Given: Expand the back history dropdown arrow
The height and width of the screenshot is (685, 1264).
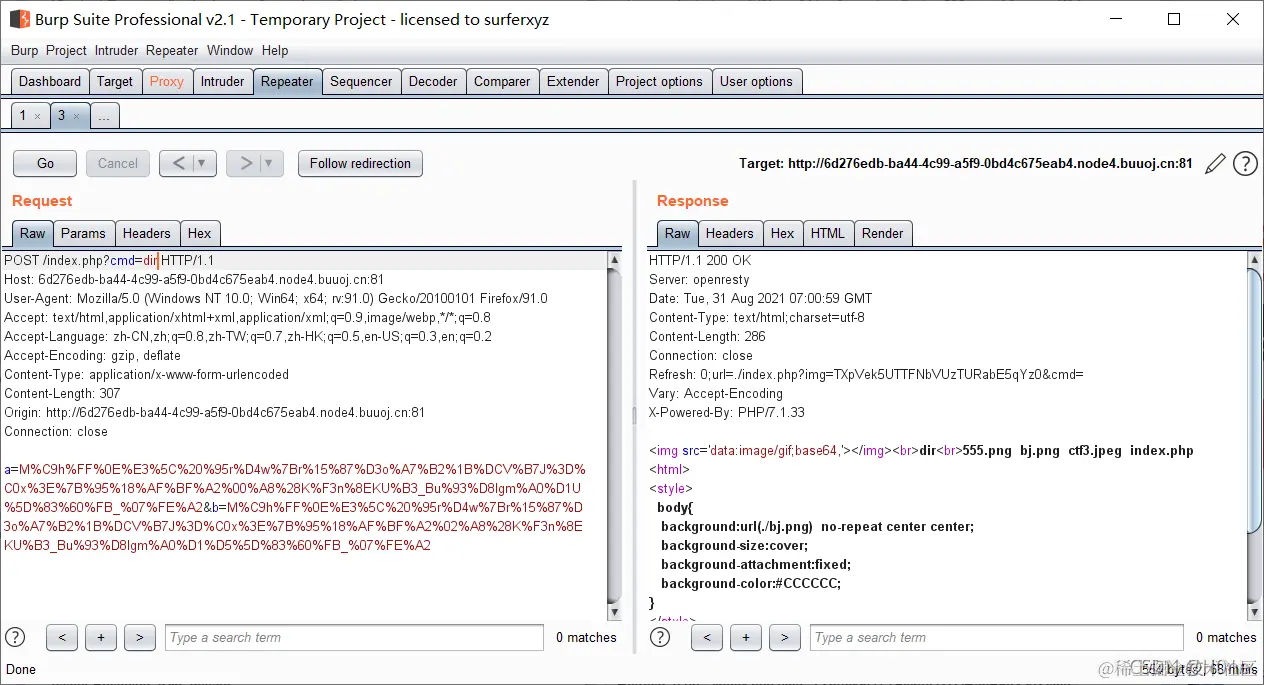Looking at the screenshot, I should (x=203, y=163).
